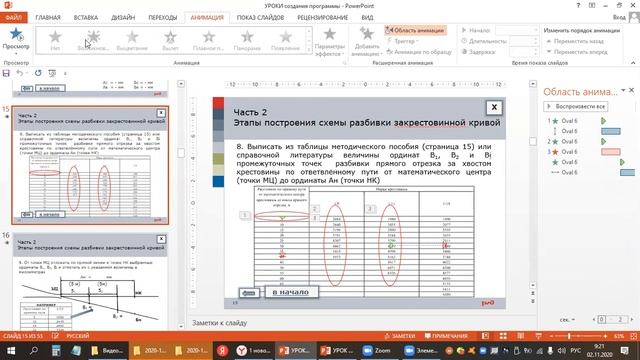Open Zoom from the taskbar
640x360 pixels.
(377, 351)
